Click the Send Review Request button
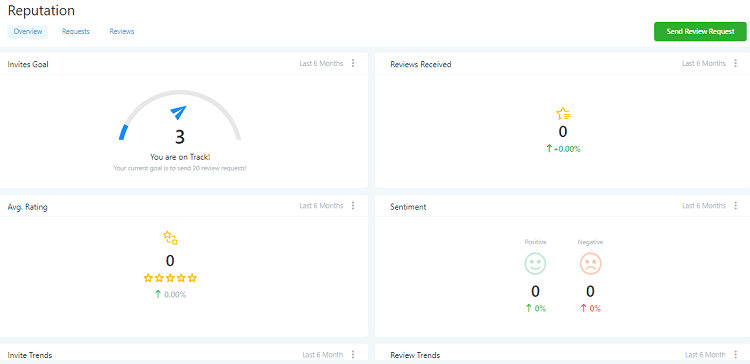The height and width of the screenshot is (364, 750). [700, 32]
